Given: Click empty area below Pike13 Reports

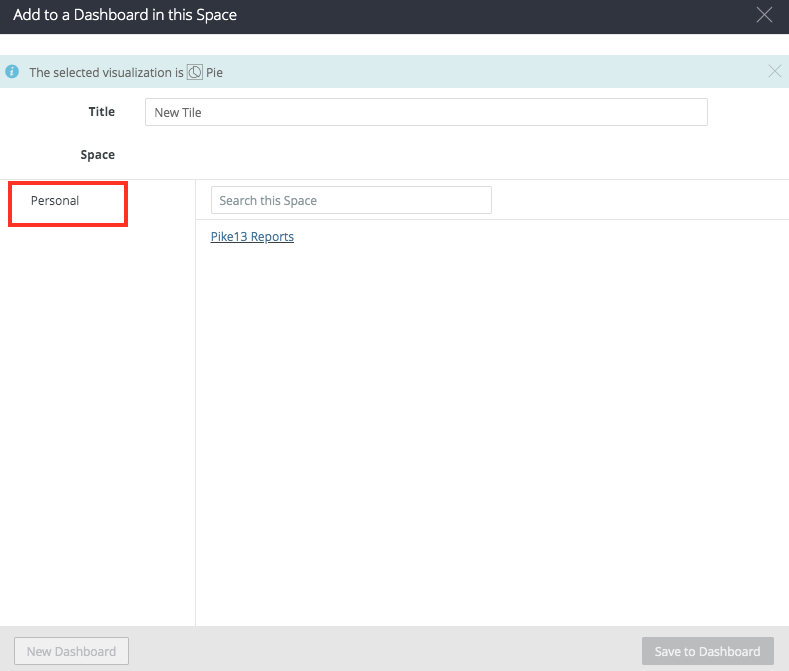Looking at the screenshot, I should coord(490,420).
